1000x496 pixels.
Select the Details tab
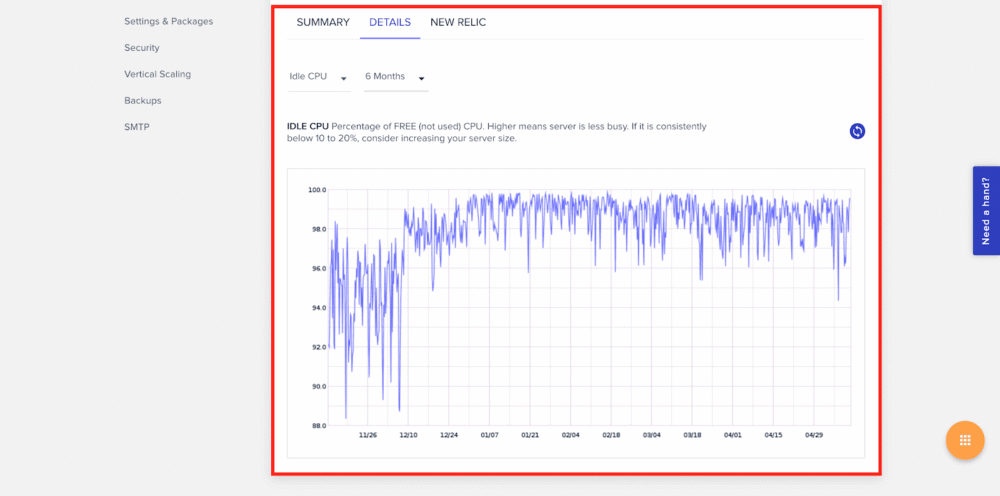[x=390, y=22]
